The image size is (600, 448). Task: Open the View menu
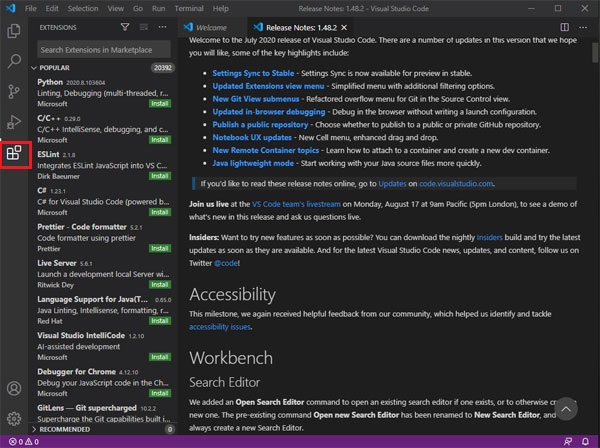click(x=115, y=8)
